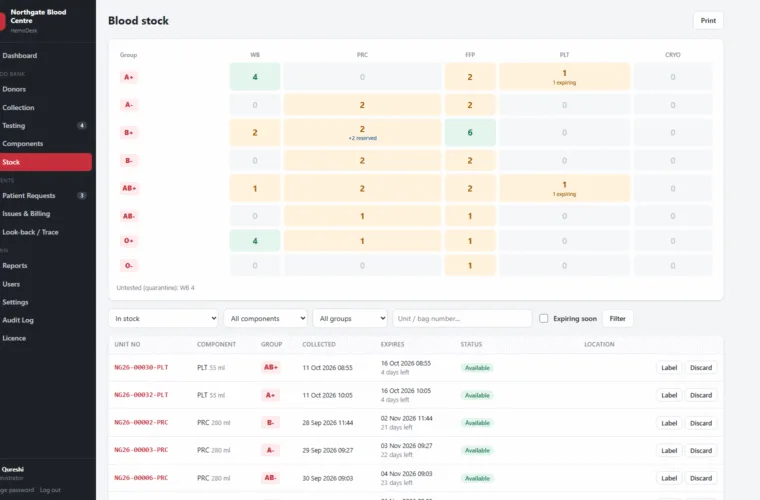Click the EXPIRES column header
This screenshot has width=760, height=500.
[392, 344]
